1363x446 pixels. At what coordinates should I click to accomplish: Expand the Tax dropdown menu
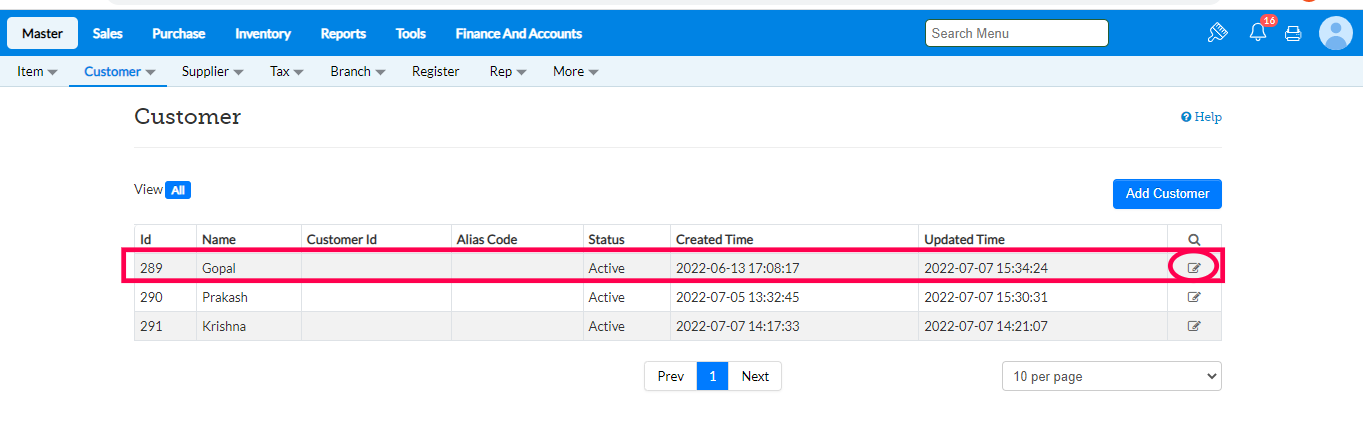286,72
